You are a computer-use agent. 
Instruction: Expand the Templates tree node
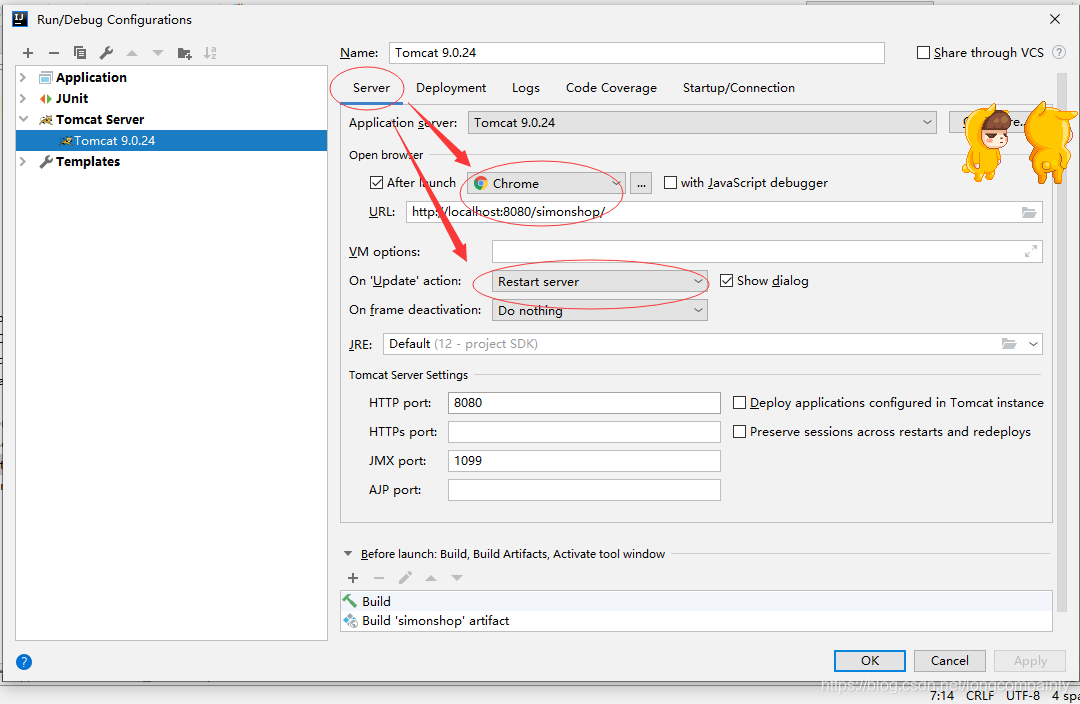tap(23, 161)
